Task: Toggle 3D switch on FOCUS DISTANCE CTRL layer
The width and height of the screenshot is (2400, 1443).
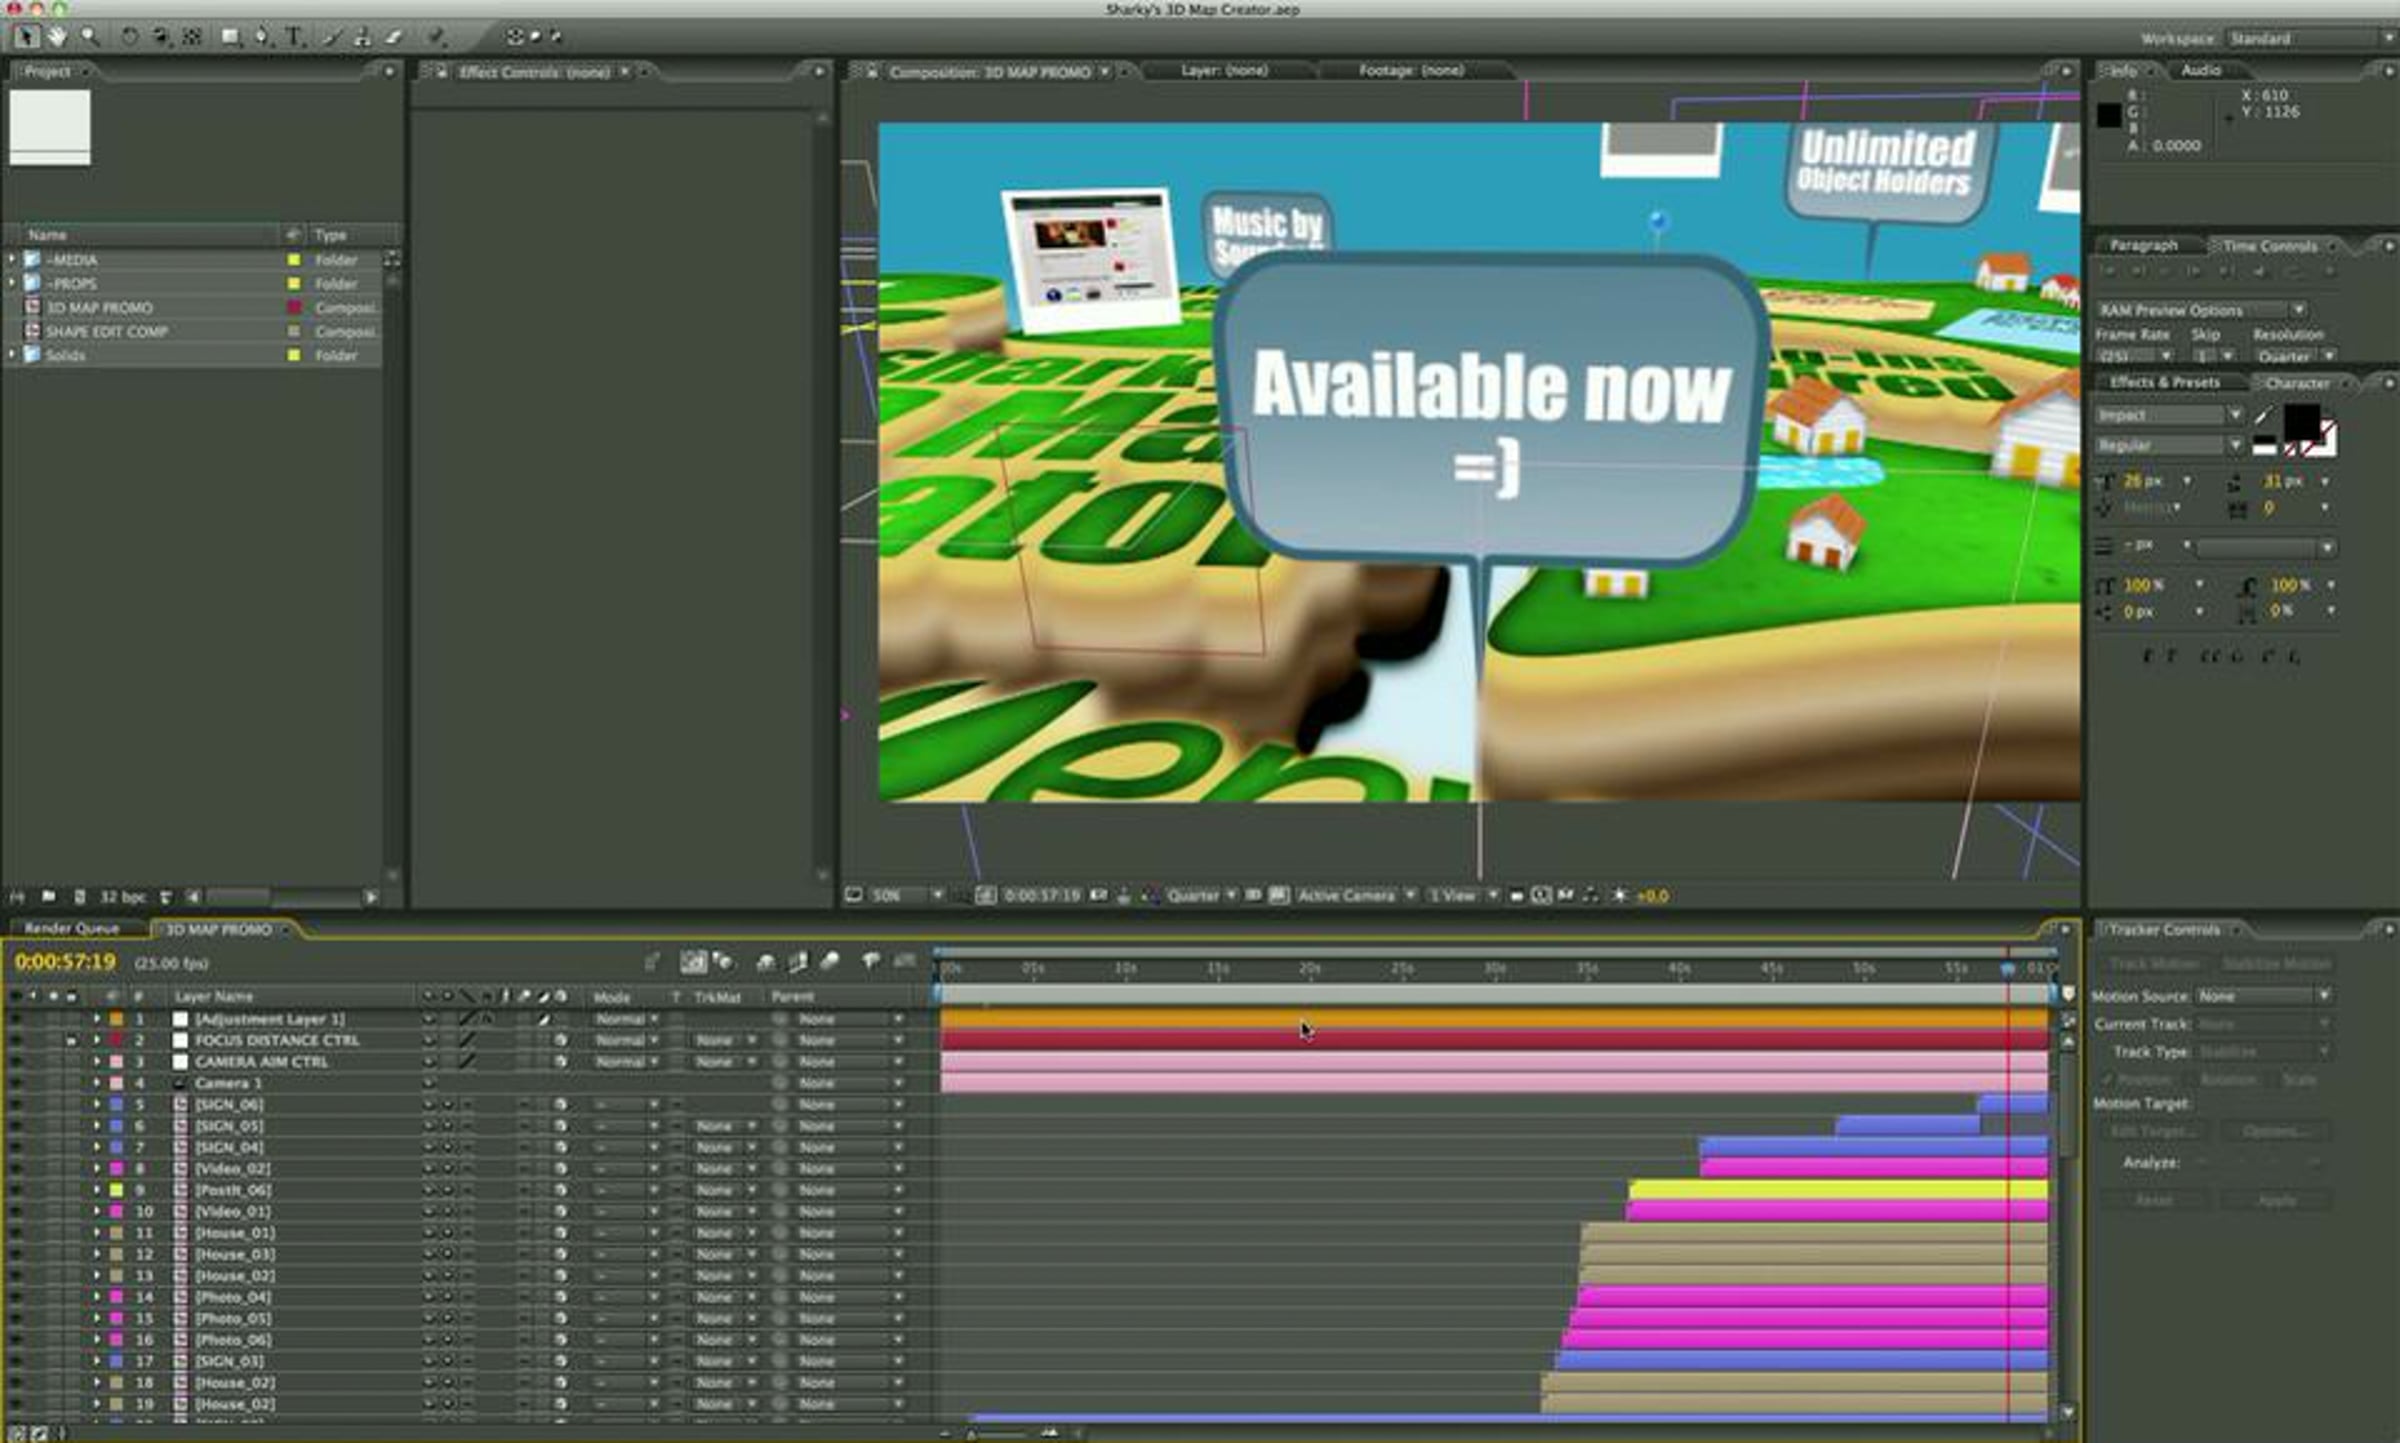Action: [561, 1040]
